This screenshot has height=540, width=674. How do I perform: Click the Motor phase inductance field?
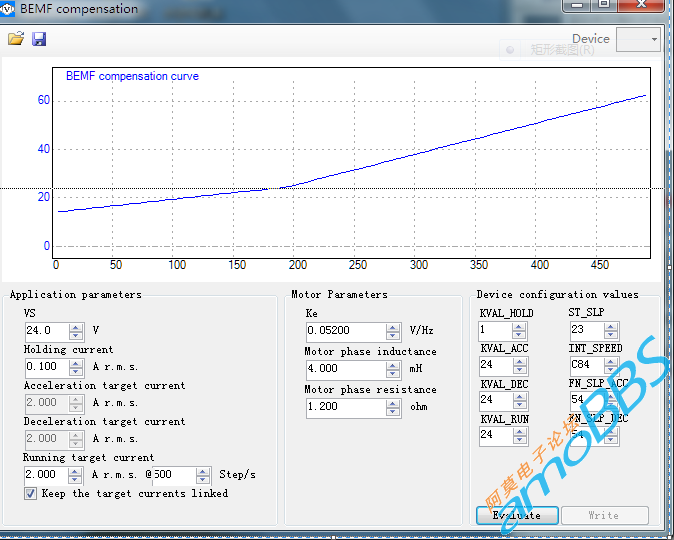[346, 368]
